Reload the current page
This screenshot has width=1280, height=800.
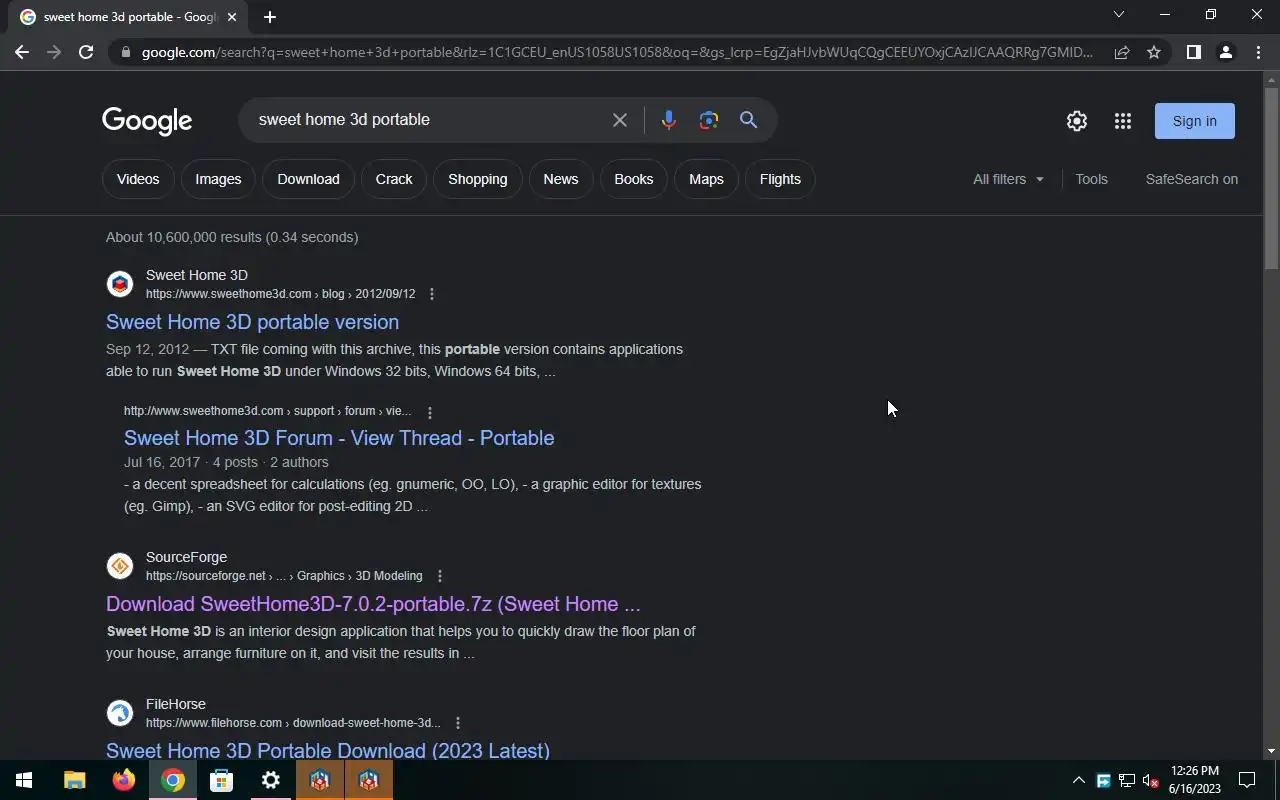86,52
